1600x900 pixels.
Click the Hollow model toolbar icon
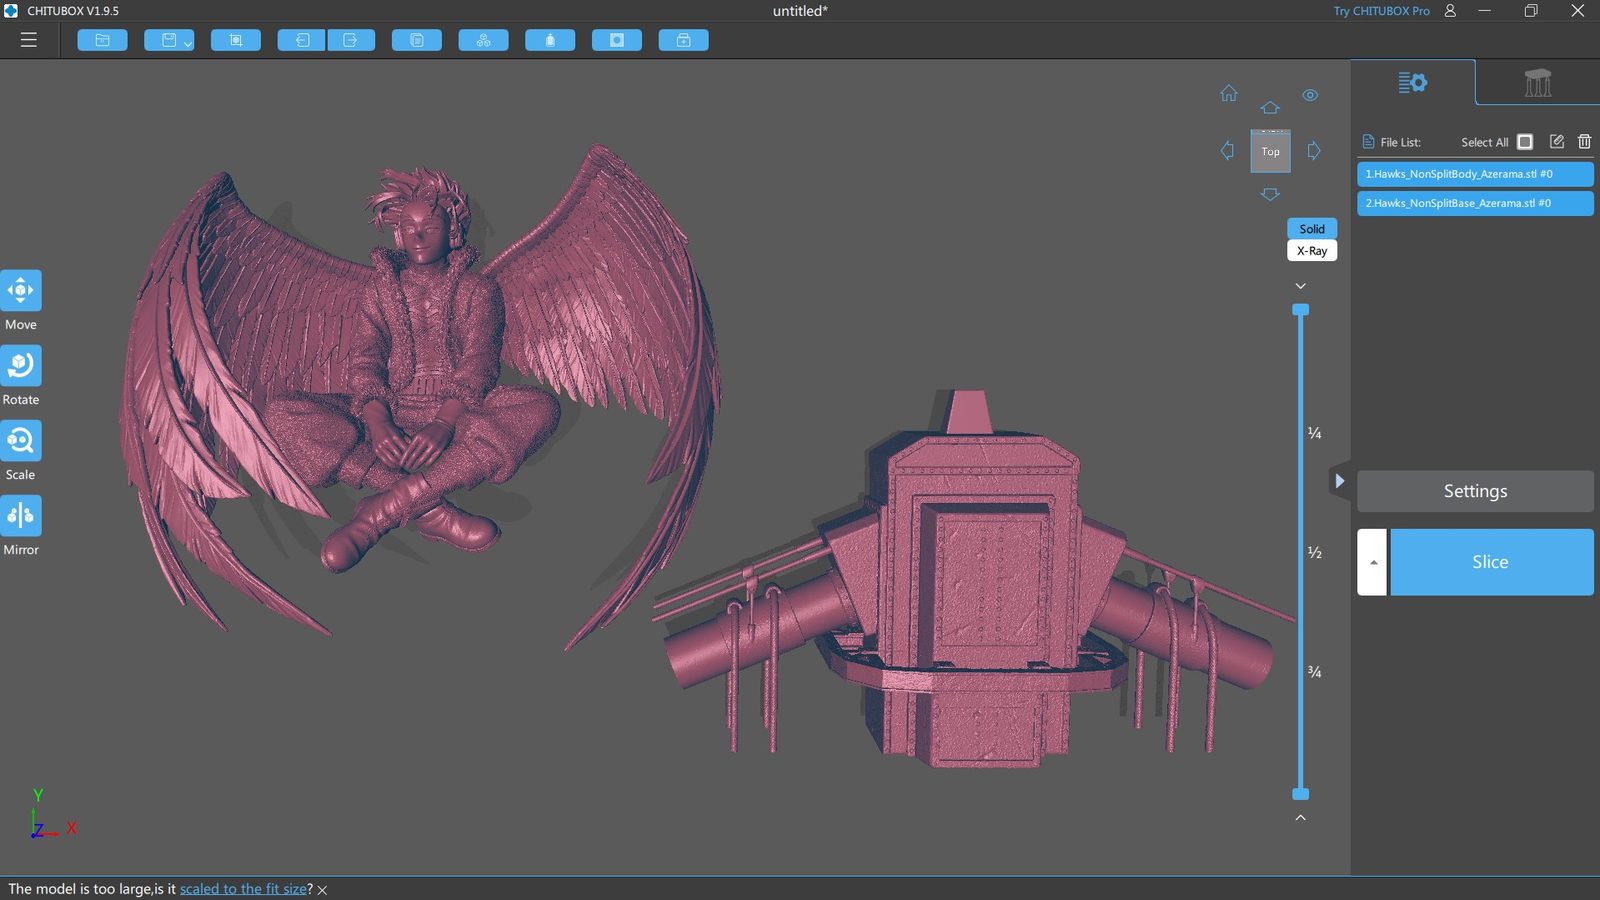[550, 40]
